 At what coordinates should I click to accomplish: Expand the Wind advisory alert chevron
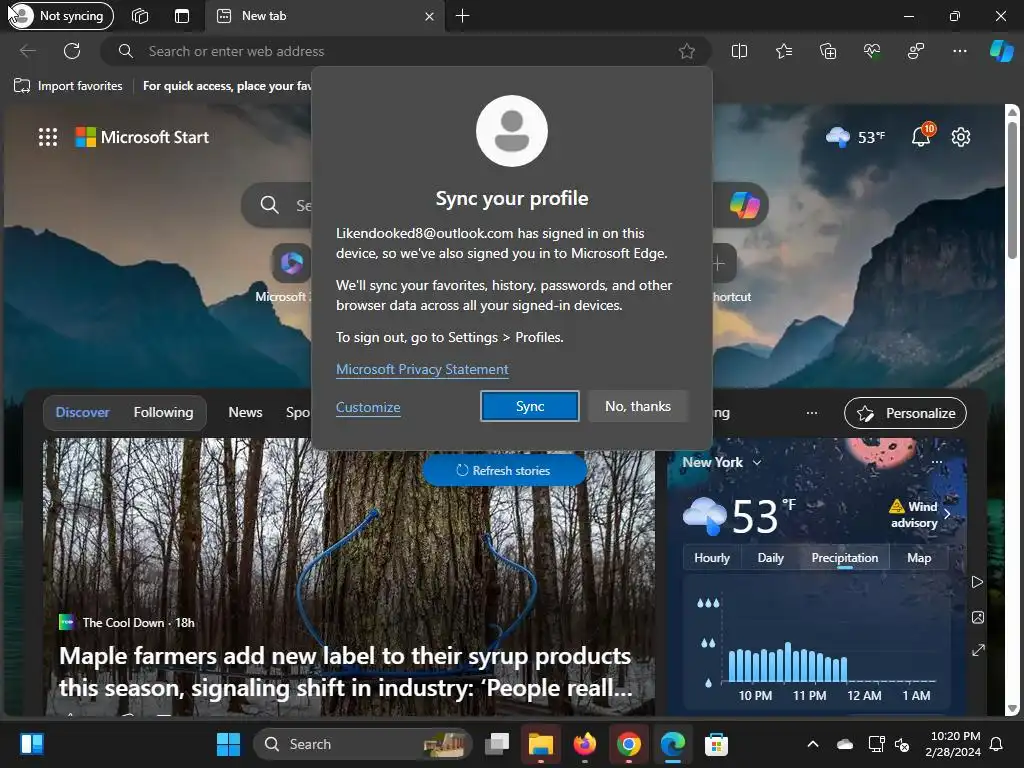(947, 514)
